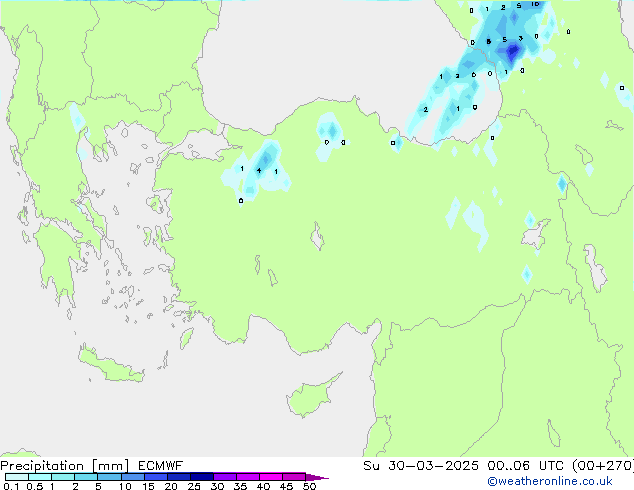Pick the 15–20 mm legend color swatch
The width and height of the screenshot is (634, 490).
[x=155, y=477]
